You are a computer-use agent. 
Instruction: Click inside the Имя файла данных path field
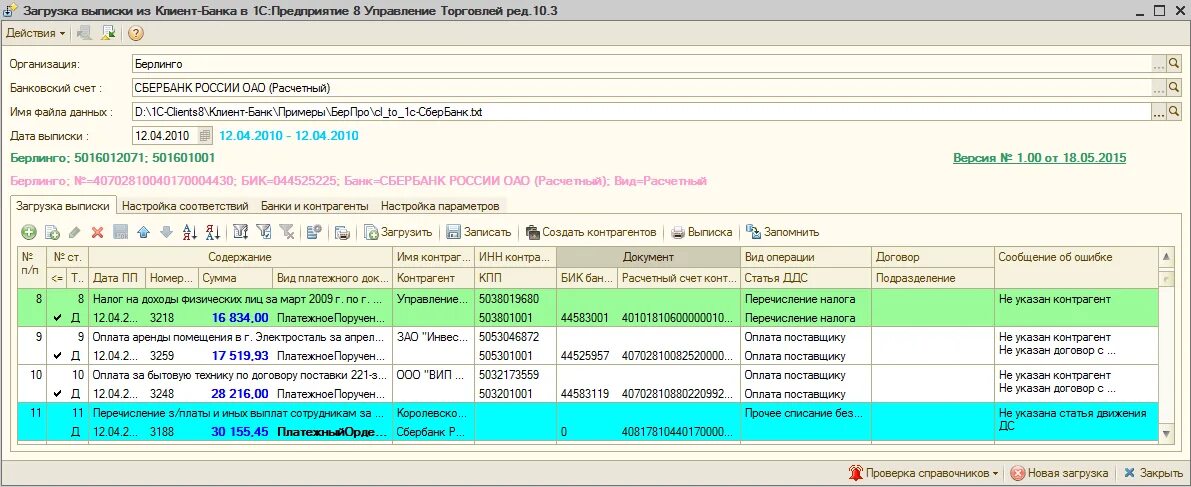pos(641,112)
